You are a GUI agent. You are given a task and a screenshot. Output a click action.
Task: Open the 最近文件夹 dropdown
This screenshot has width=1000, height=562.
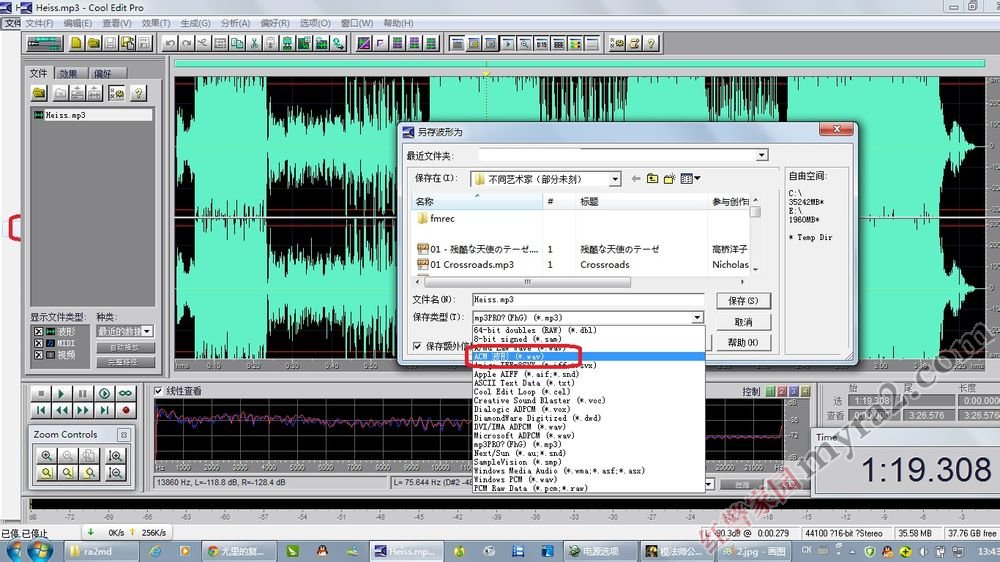point(761,155)
